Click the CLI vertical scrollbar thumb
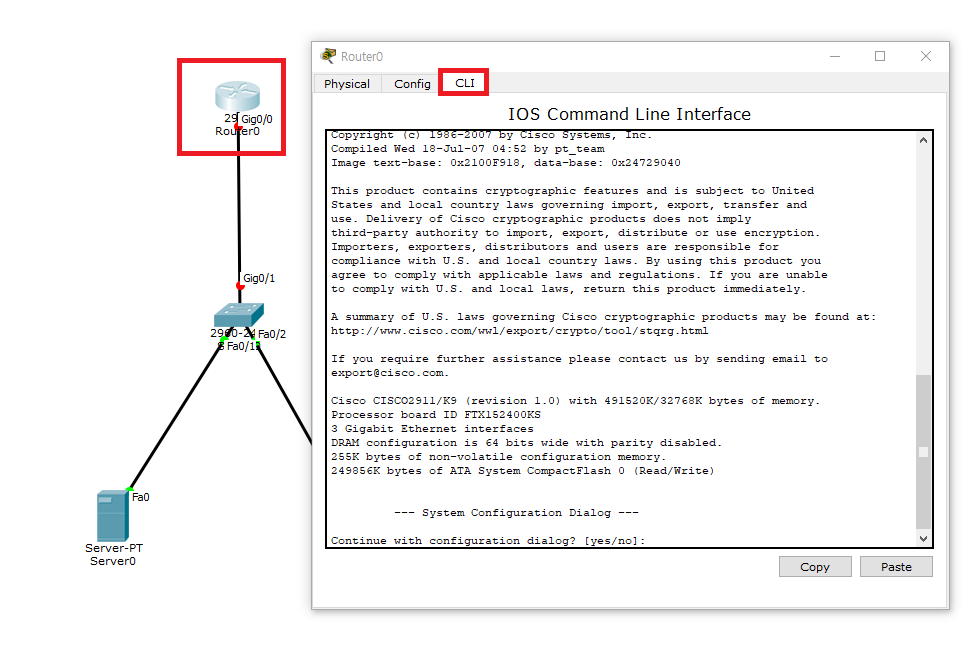Viewport: 968px width, 652px height. [923, 451]
